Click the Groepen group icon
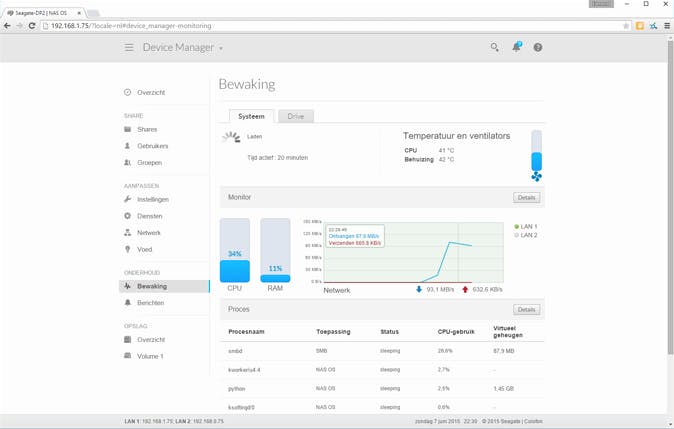The height and width of the screenshot is (429, 674). coord(128,162)
